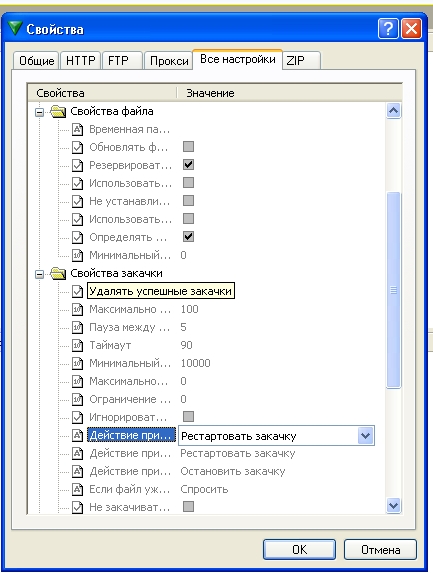
Task: Click the numeric icon next to 'Пауза между ...'
Action: 77,327
